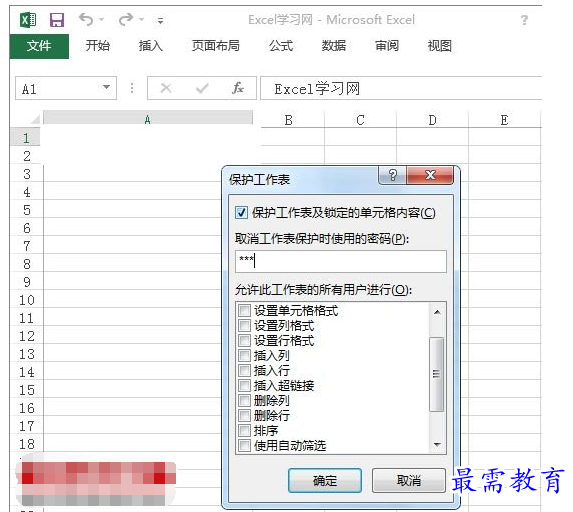The width and height of the screenshot is (573, 512).
Task: Click the Select All corner triangle
Action: [34, 119]
